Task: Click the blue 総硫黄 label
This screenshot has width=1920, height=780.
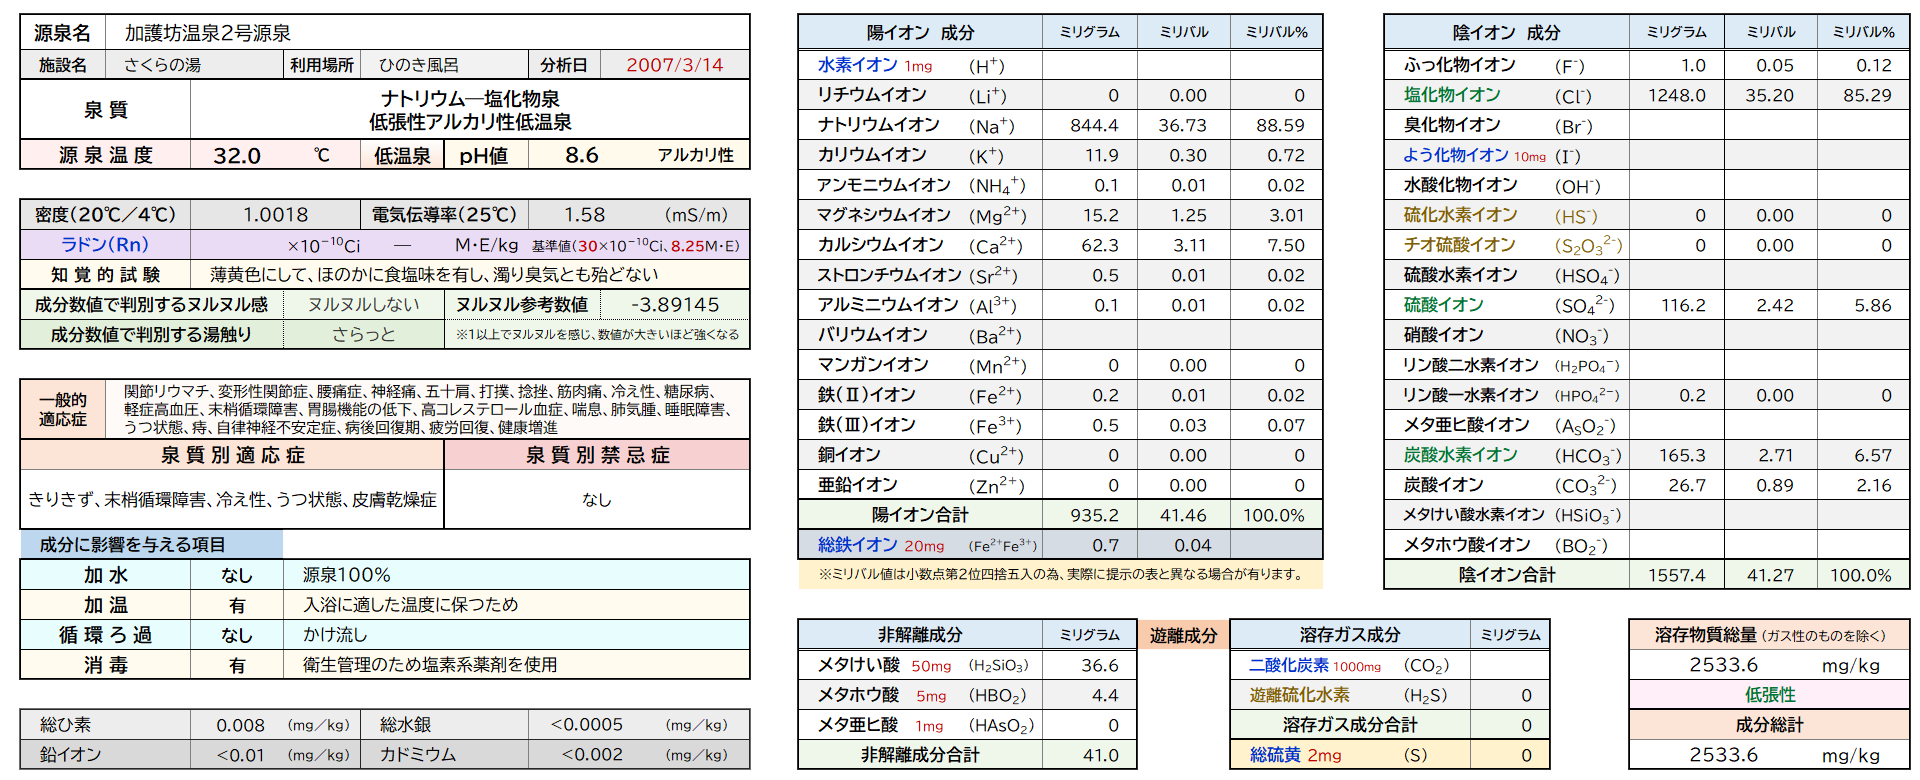Action: 1272,755
